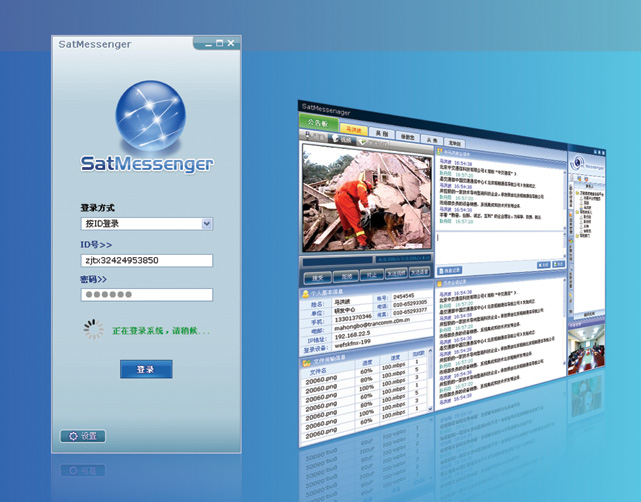Click the yellow person icon of 个人基本信息
The height and width of the screenshot is (502, 641).
coord(305,294)
